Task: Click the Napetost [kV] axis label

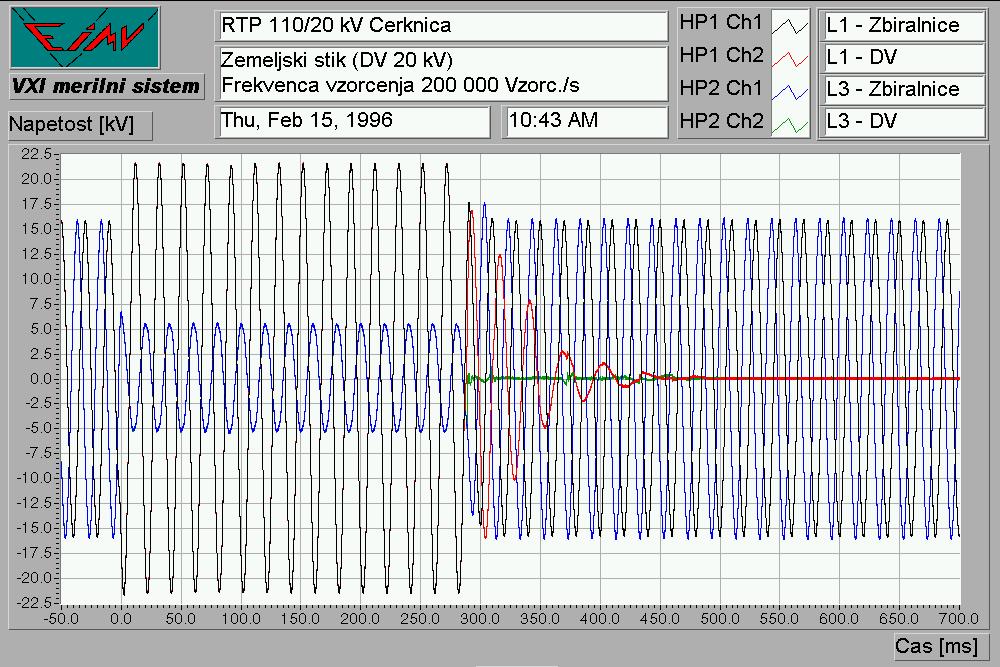Action: pyautogui.click(x=80, y=125)
